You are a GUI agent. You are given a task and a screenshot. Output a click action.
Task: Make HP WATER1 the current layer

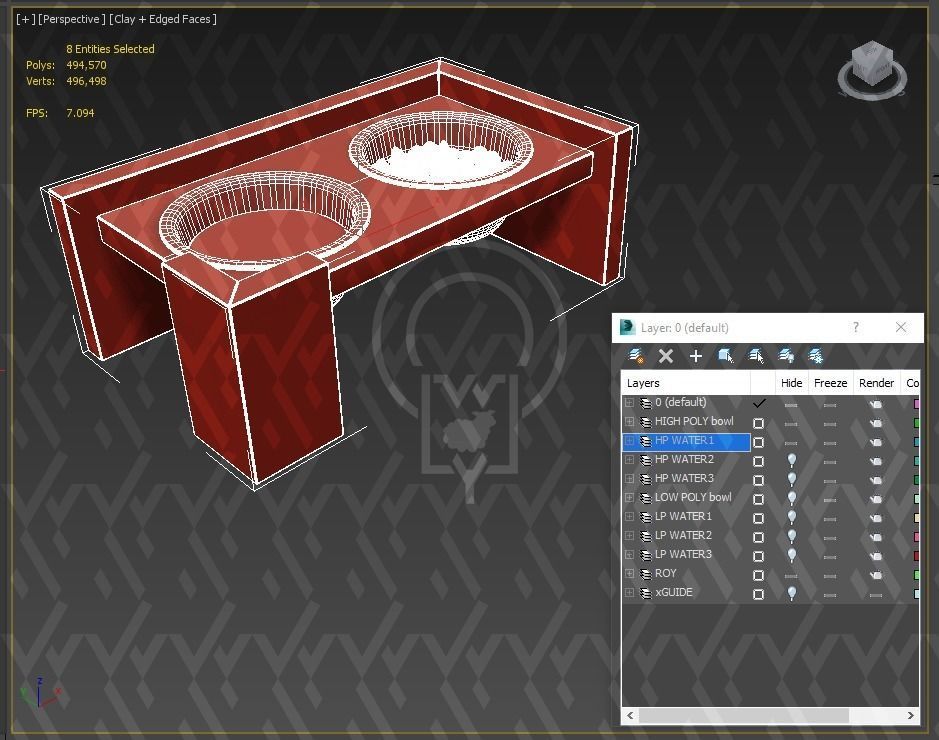[758, 442]
